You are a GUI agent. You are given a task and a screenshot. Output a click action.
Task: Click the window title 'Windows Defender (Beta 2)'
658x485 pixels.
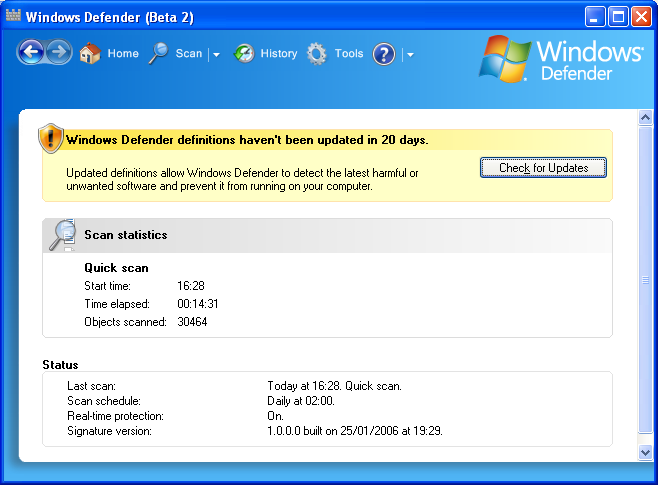(110, 17)
